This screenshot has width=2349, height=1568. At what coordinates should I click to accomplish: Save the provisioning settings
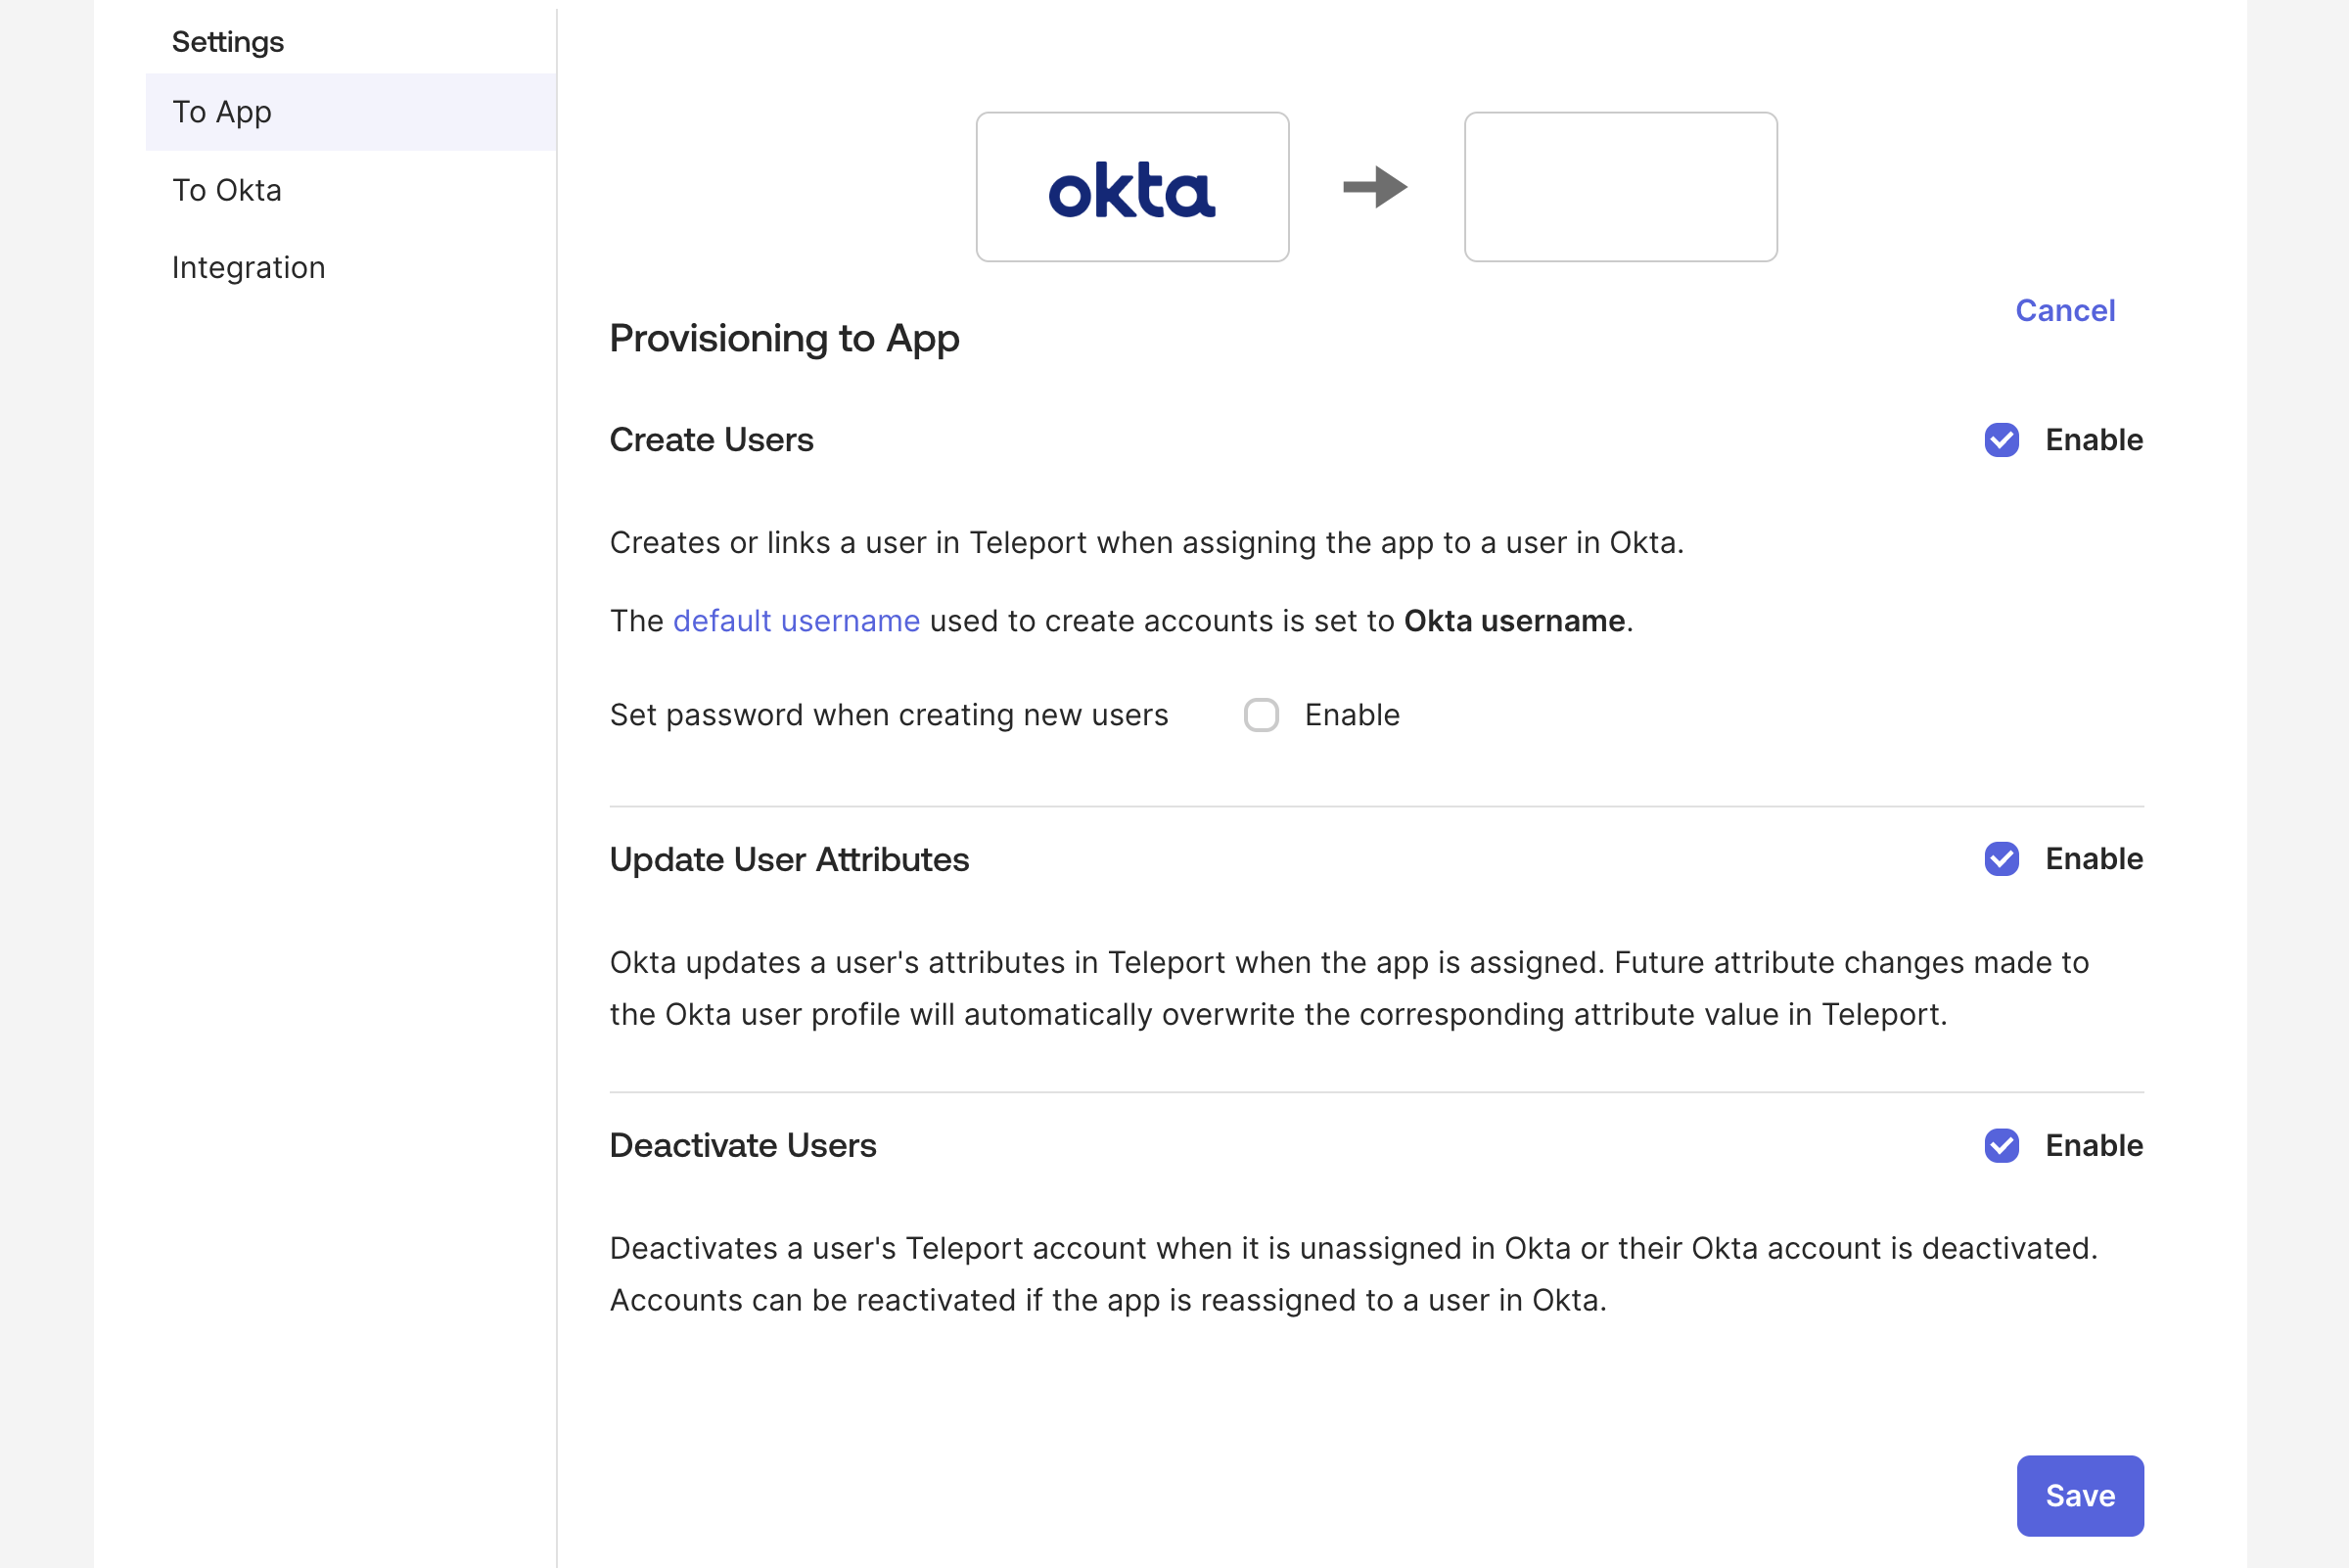click(2080, 1496)
